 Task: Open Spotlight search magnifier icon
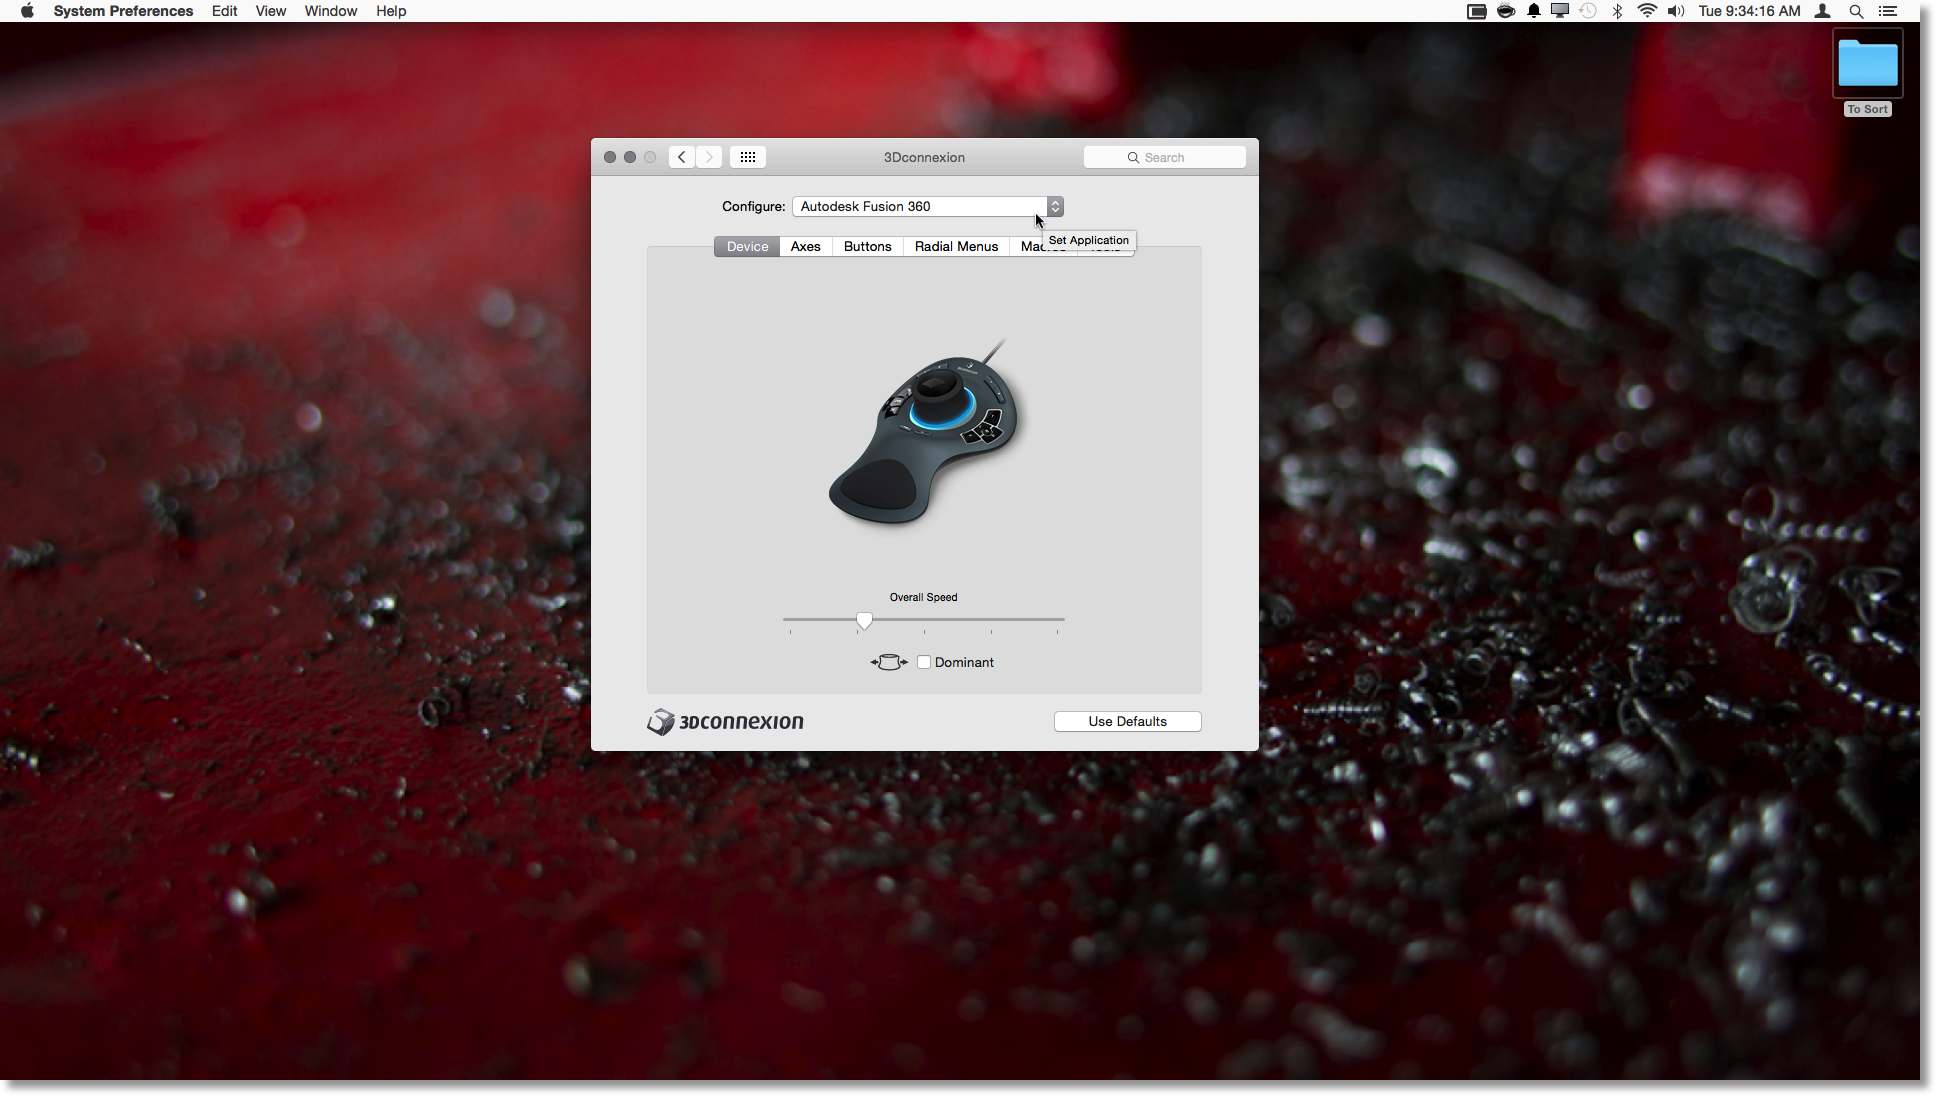pyautogui.click(x=1856, y=11)
